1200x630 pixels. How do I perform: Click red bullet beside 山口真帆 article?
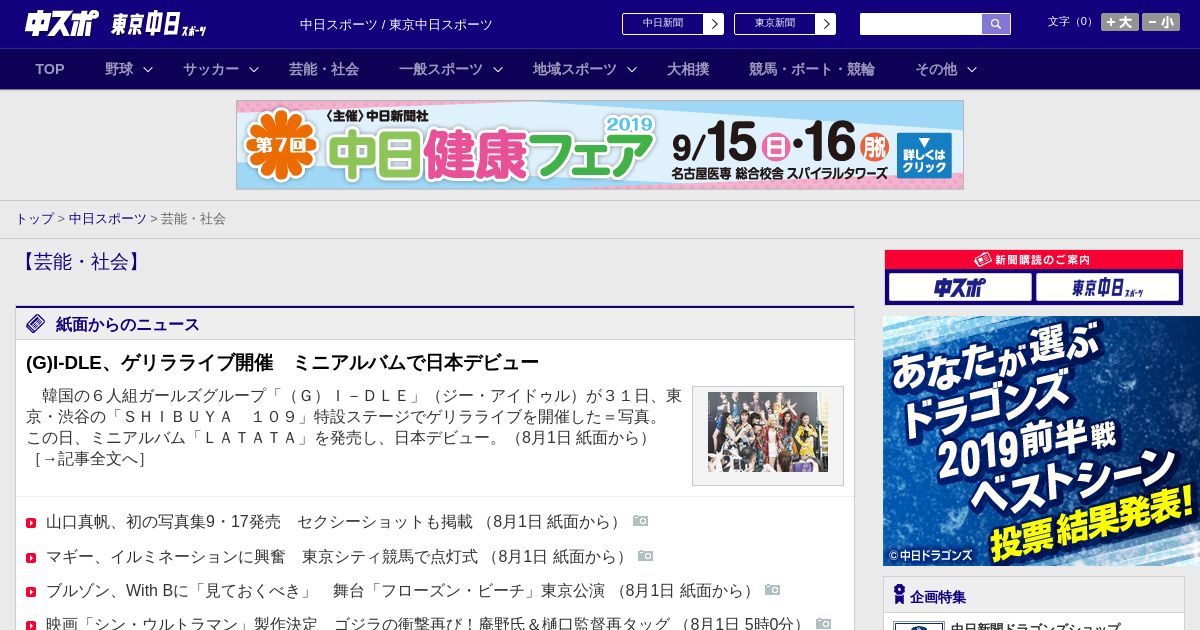31,523
